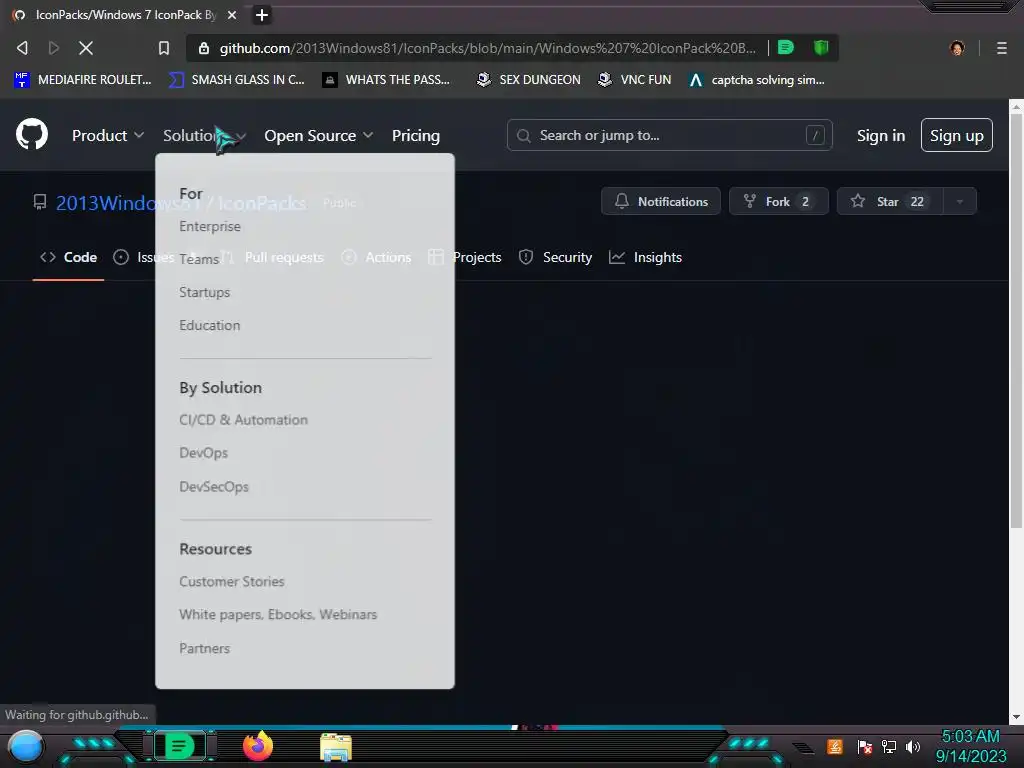Open the green chat app on taskbar
This screenshot has width=1024, height=768.
pyautogui.click(x=180, y=746)
